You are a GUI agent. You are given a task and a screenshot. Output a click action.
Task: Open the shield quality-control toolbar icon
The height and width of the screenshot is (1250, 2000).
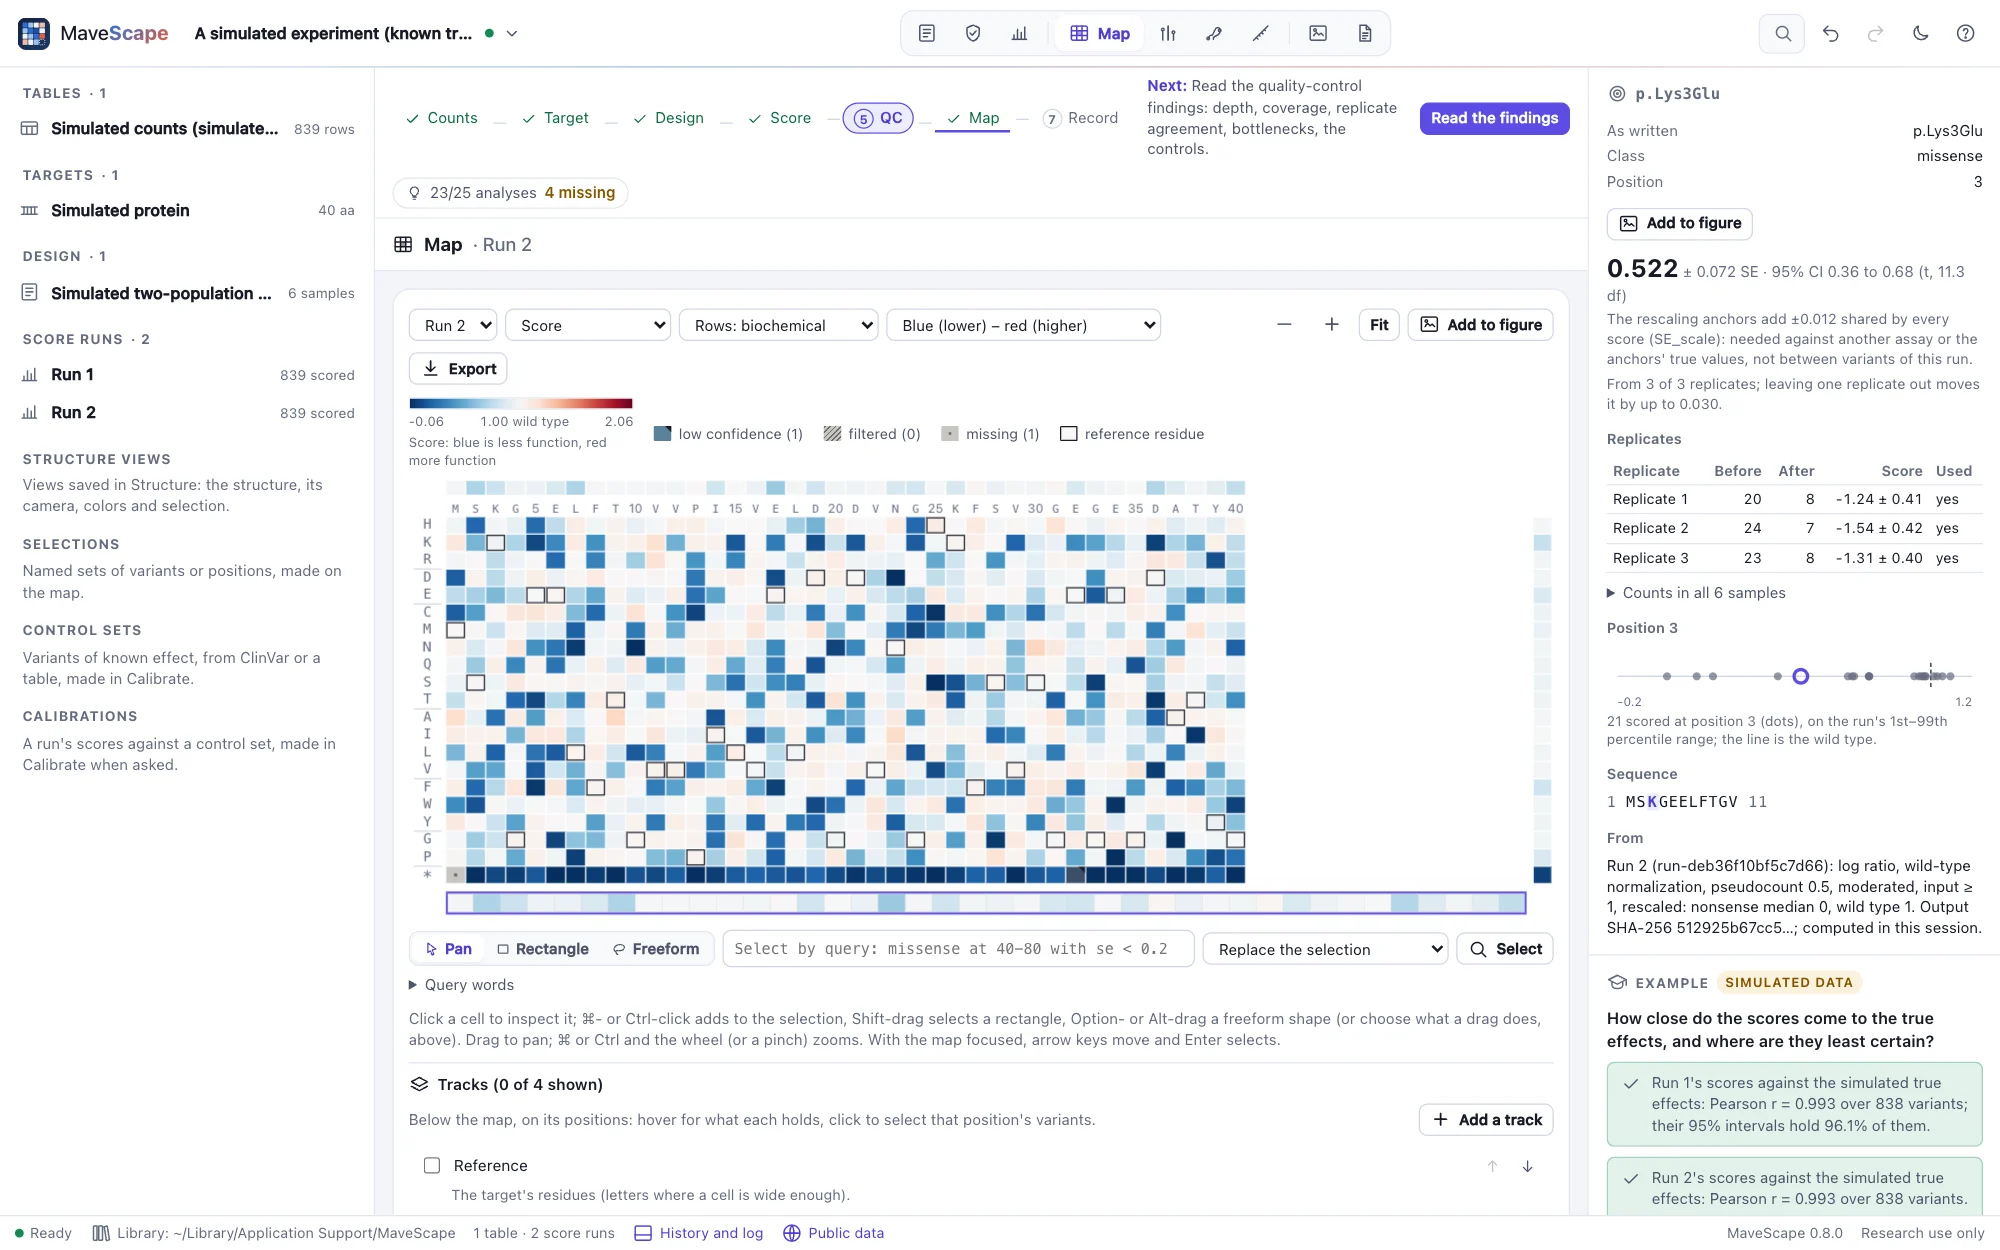pos(972,33)
